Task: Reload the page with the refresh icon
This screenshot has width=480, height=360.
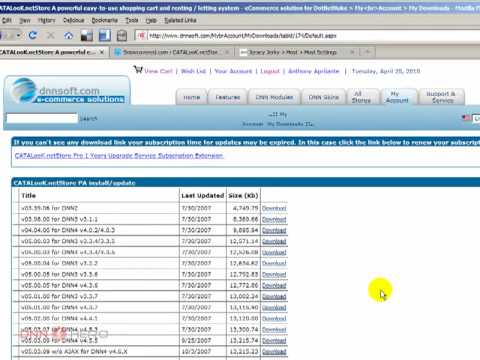Action: (x=33, y=35)
